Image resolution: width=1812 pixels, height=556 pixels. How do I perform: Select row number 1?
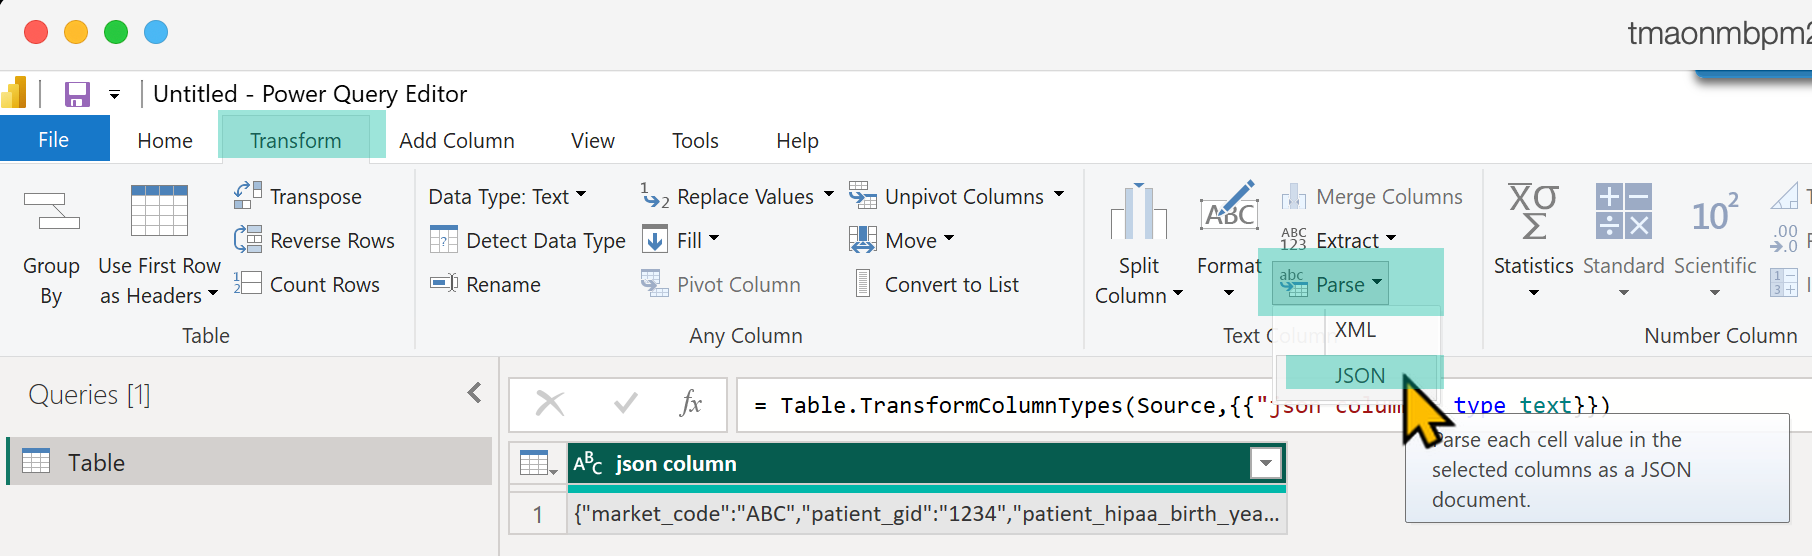tap(538, 514)
